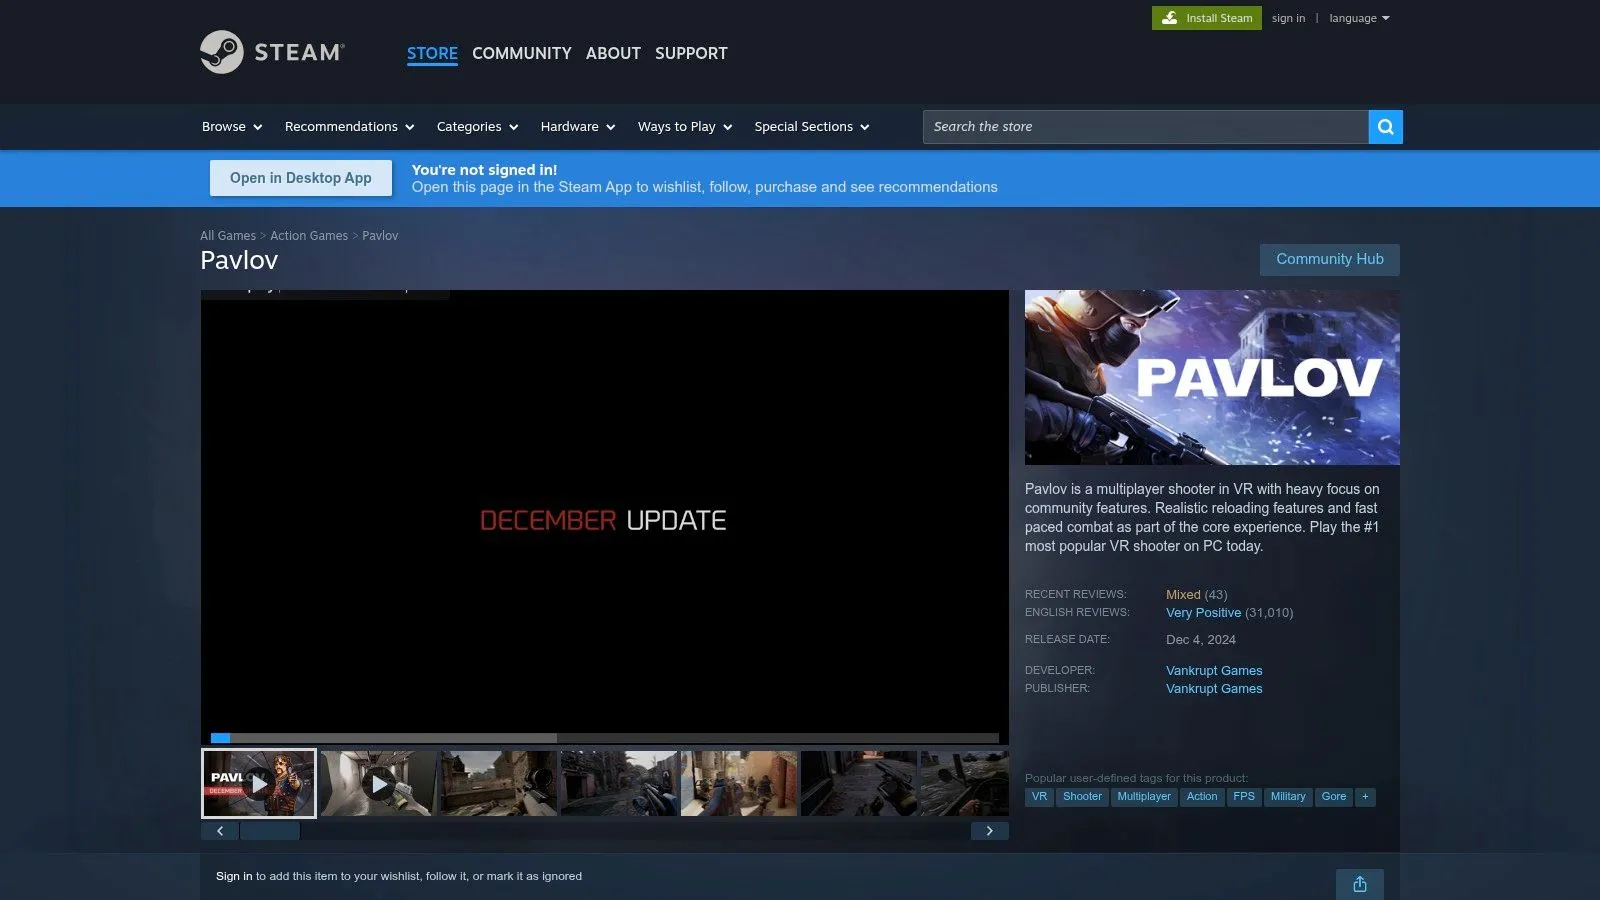Open the Community Hub
1600x900 pixels.
[1330, 259]
